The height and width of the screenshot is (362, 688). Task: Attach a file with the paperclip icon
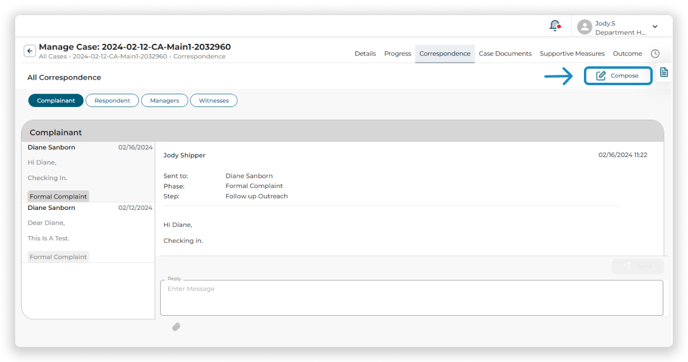coord(176,327)
